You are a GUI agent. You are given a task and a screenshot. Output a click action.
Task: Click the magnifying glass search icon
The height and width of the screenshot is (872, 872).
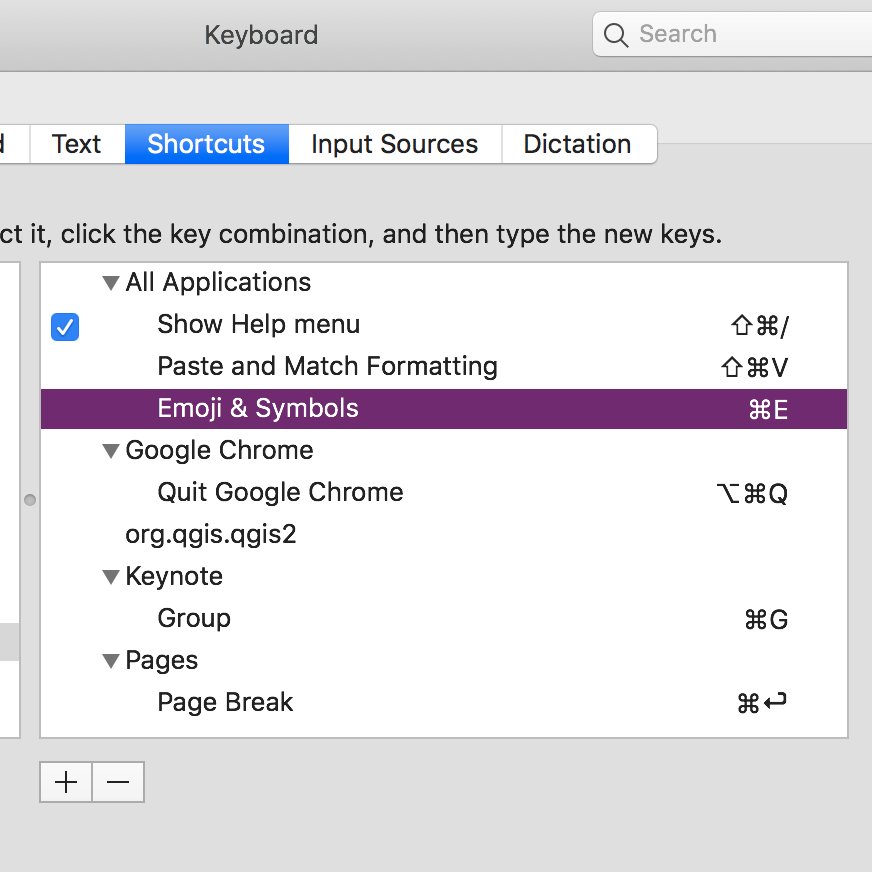pyautogui.click(x=616, y=35)
